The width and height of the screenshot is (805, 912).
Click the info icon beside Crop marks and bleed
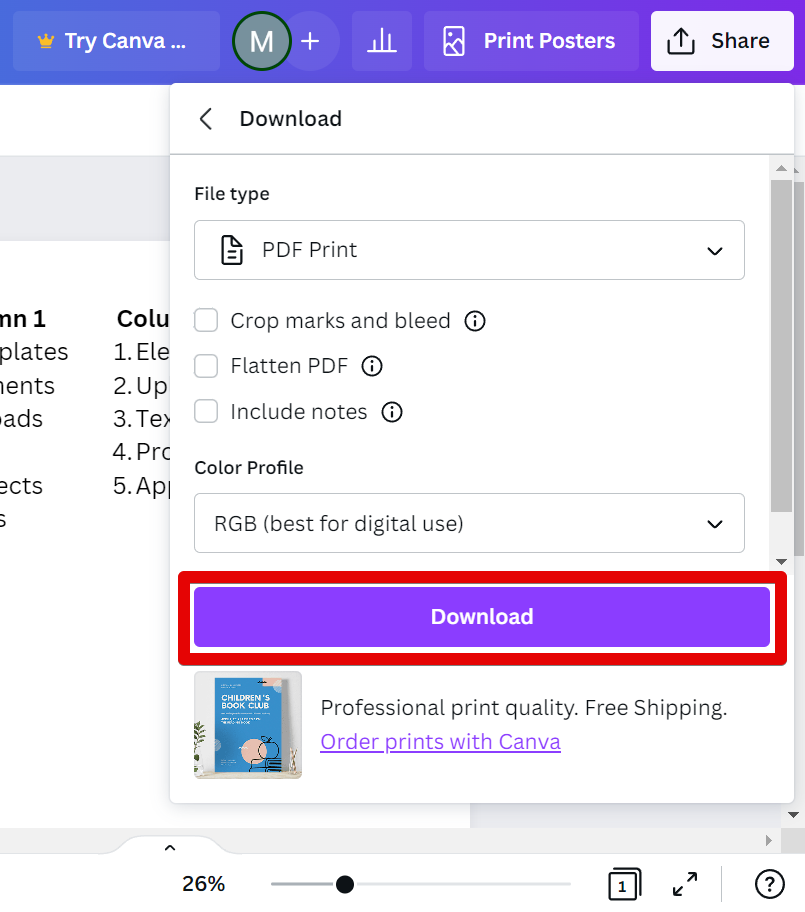click(476, 321)
